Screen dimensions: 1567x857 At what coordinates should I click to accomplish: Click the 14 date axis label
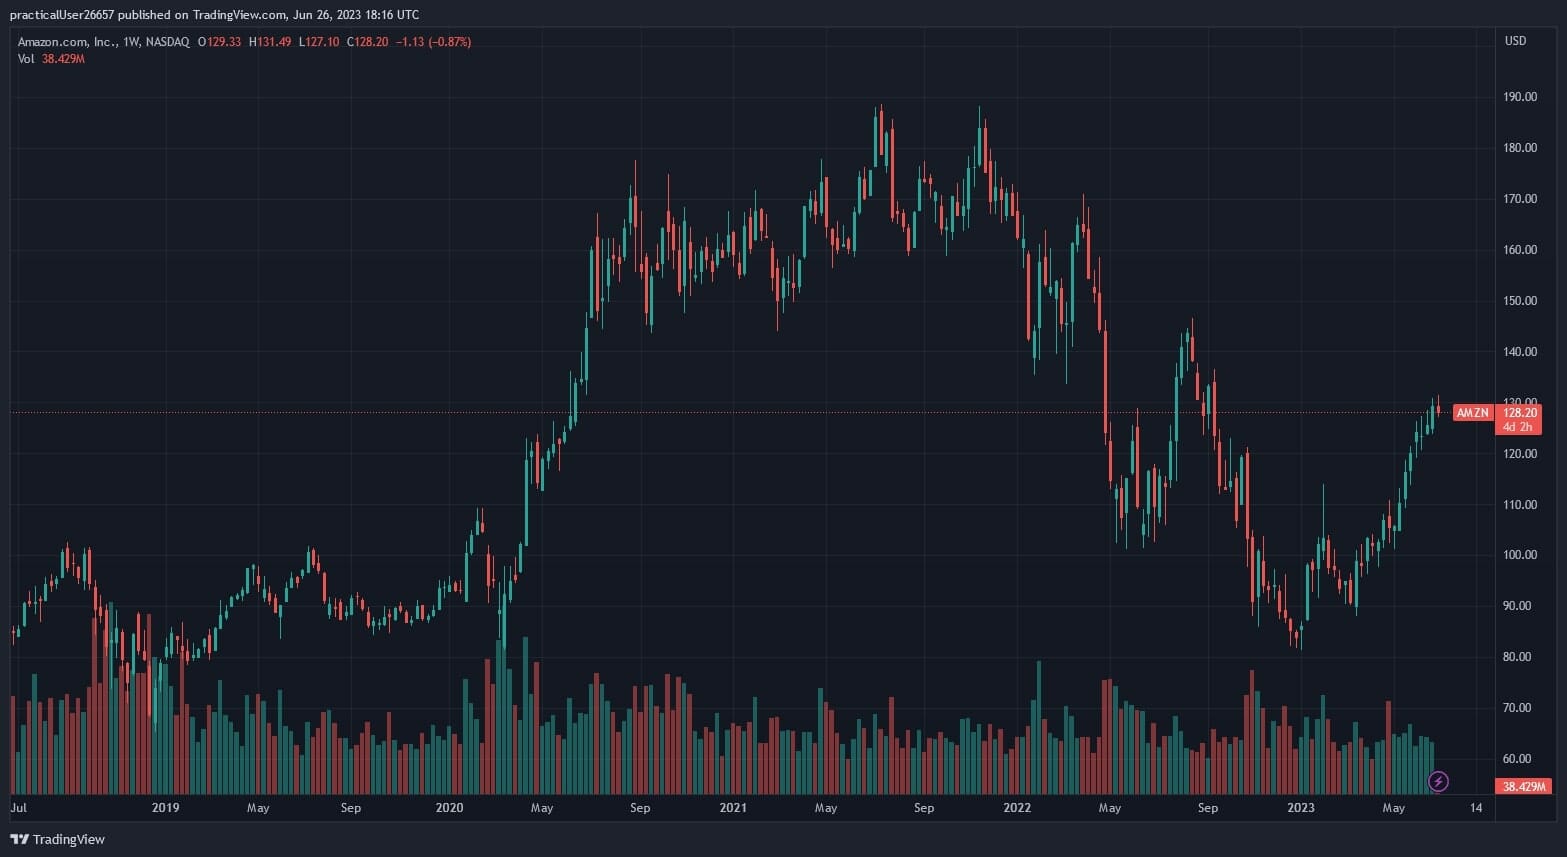[x=1476, y=808]
